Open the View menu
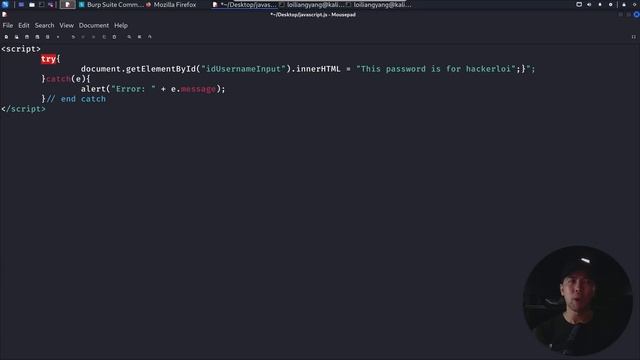The height and width of the screenshot is (360, 640). pos(67,25)
